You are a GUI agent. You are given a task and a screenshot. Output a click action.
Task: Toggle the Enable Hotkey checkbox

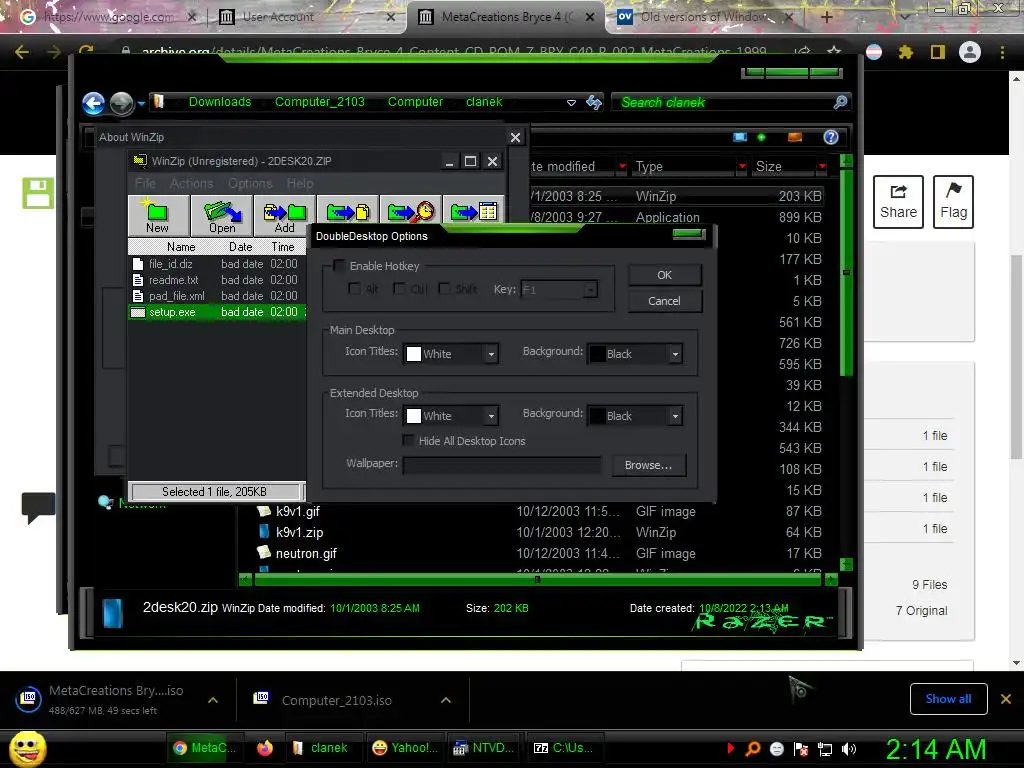[x=339, y=266]
